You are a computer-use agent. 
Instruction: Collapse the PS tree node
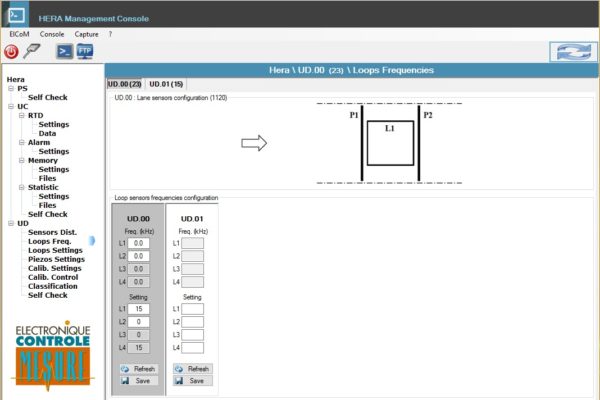(11, 88)
